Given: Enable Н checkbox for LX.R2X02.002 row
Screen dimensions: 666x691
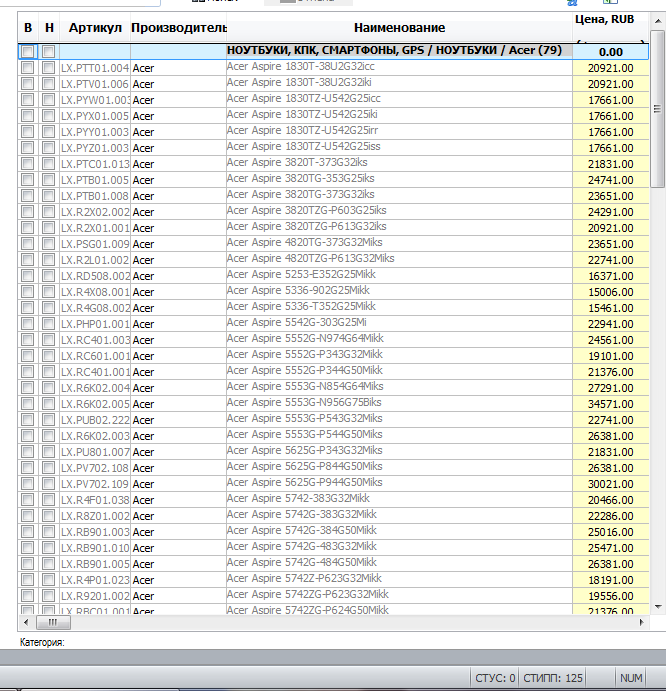Looking at the screenshot, I should click(48, 212).
